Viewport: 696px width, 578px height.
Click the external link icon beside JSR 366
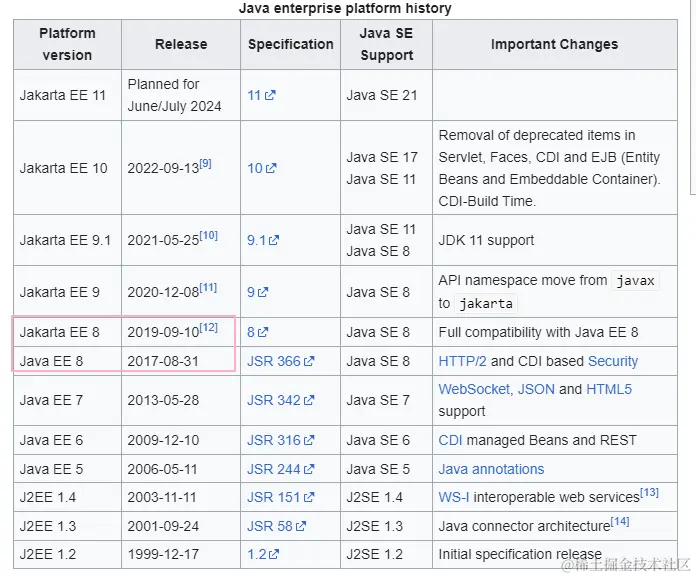[x=309, y=361]
